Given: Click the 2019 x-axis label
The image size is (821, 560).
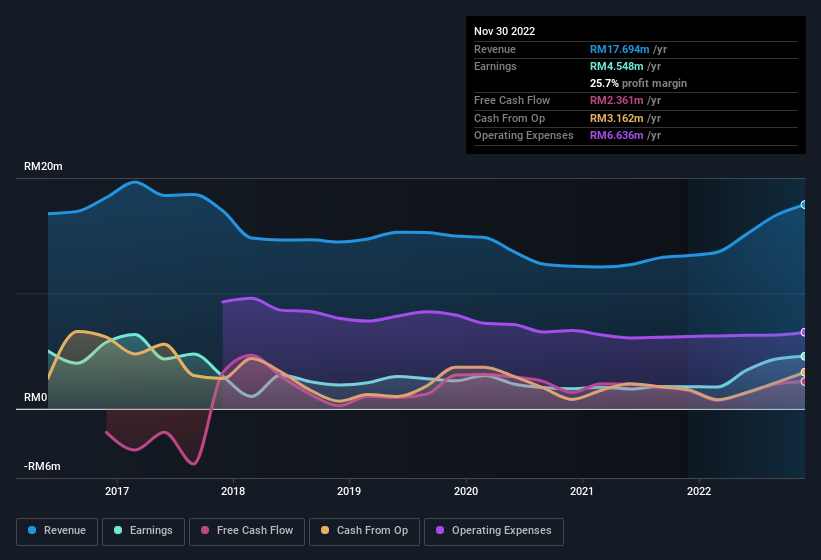Looking at the screenshot, I should pos(349,491).
